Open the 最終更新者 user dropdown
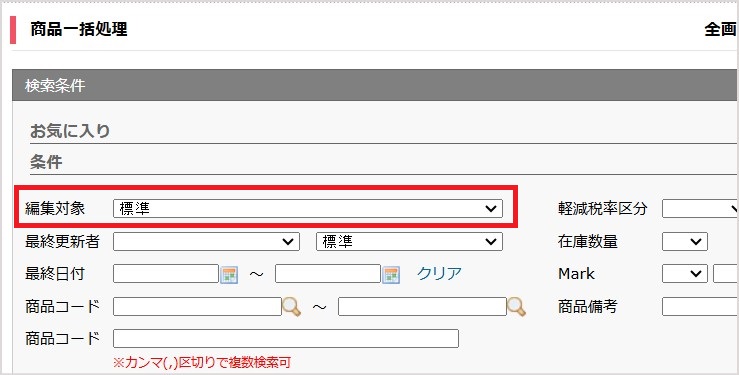 click(x=206, y=242)
